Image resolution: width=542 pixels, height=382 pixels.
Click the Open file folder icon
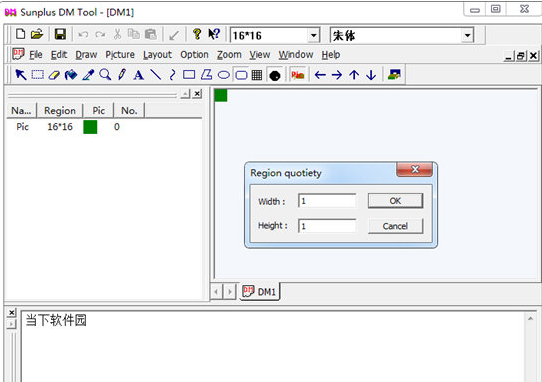click(x=37, y=34)
